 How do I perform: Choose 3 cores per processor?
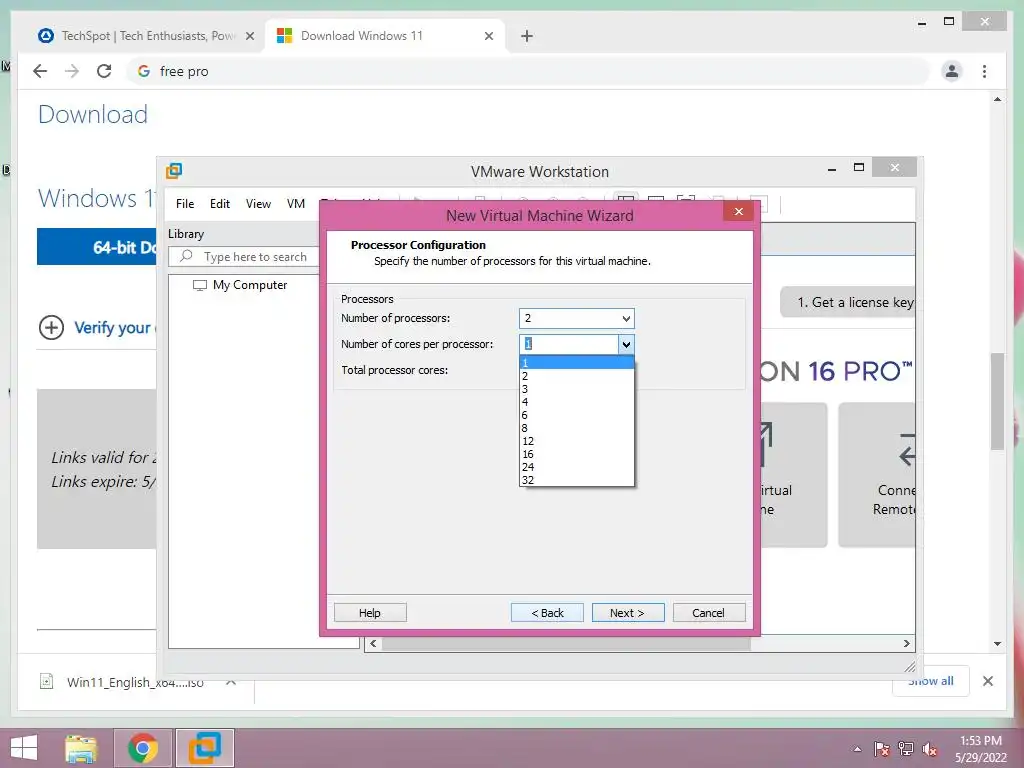(x=577, y=389)
